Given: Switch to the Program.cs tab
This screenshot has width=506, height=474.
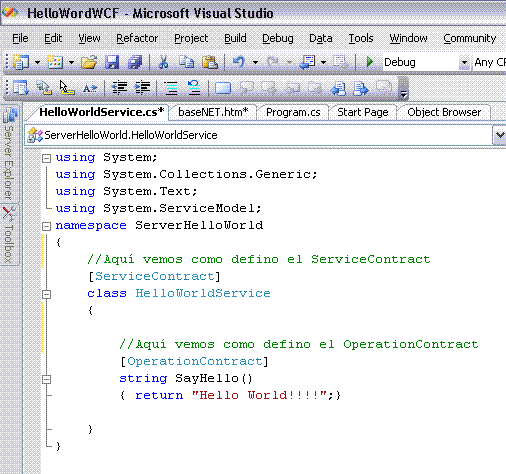Looking at the screenshot, I should pos(293,112).
